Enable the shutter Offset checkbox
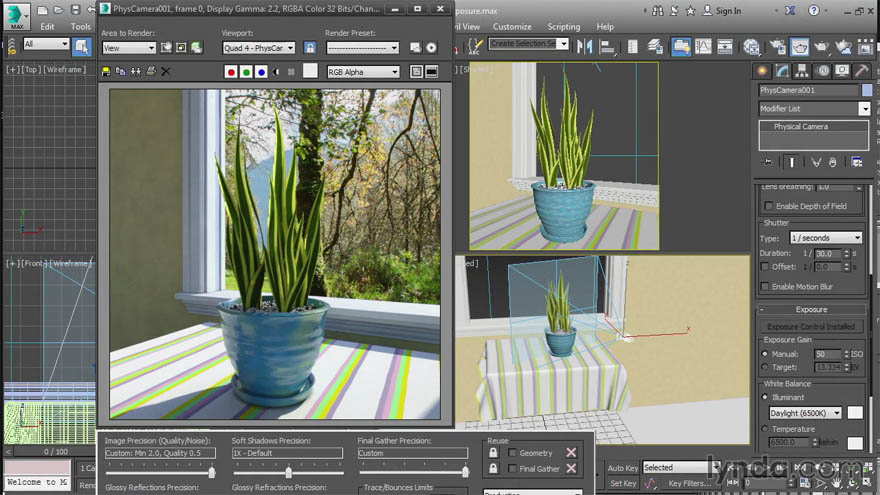880x495 pixels. pos(765,267)
